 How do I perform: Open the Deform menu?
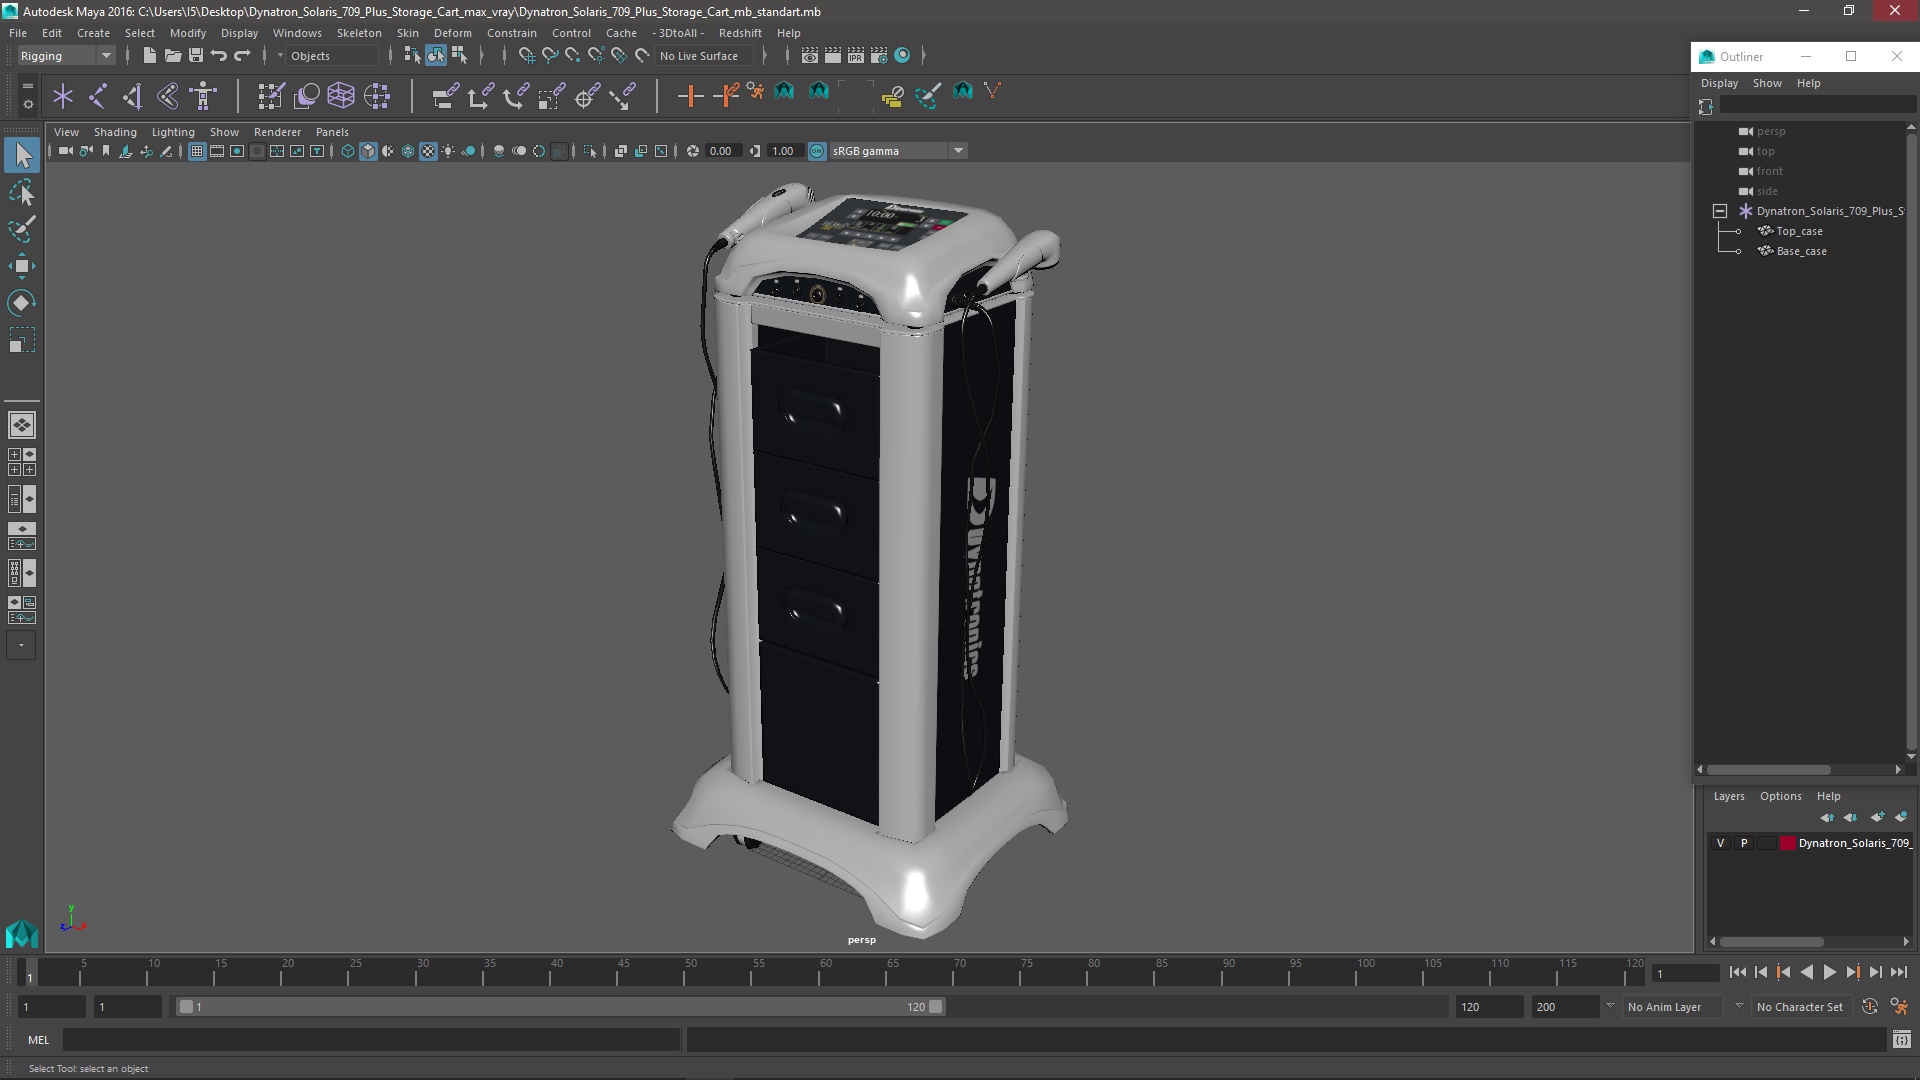(x=452, y=33)
